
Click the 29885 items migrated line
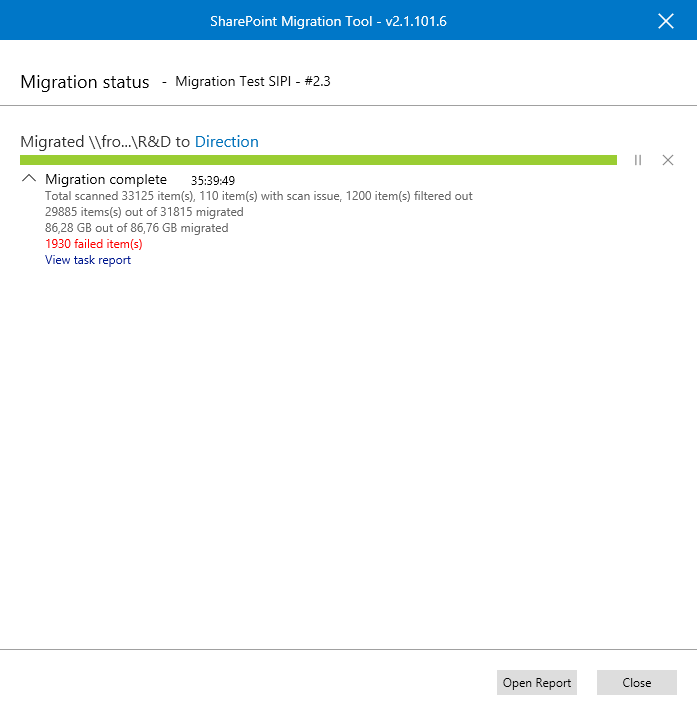[x=144, y=212]
